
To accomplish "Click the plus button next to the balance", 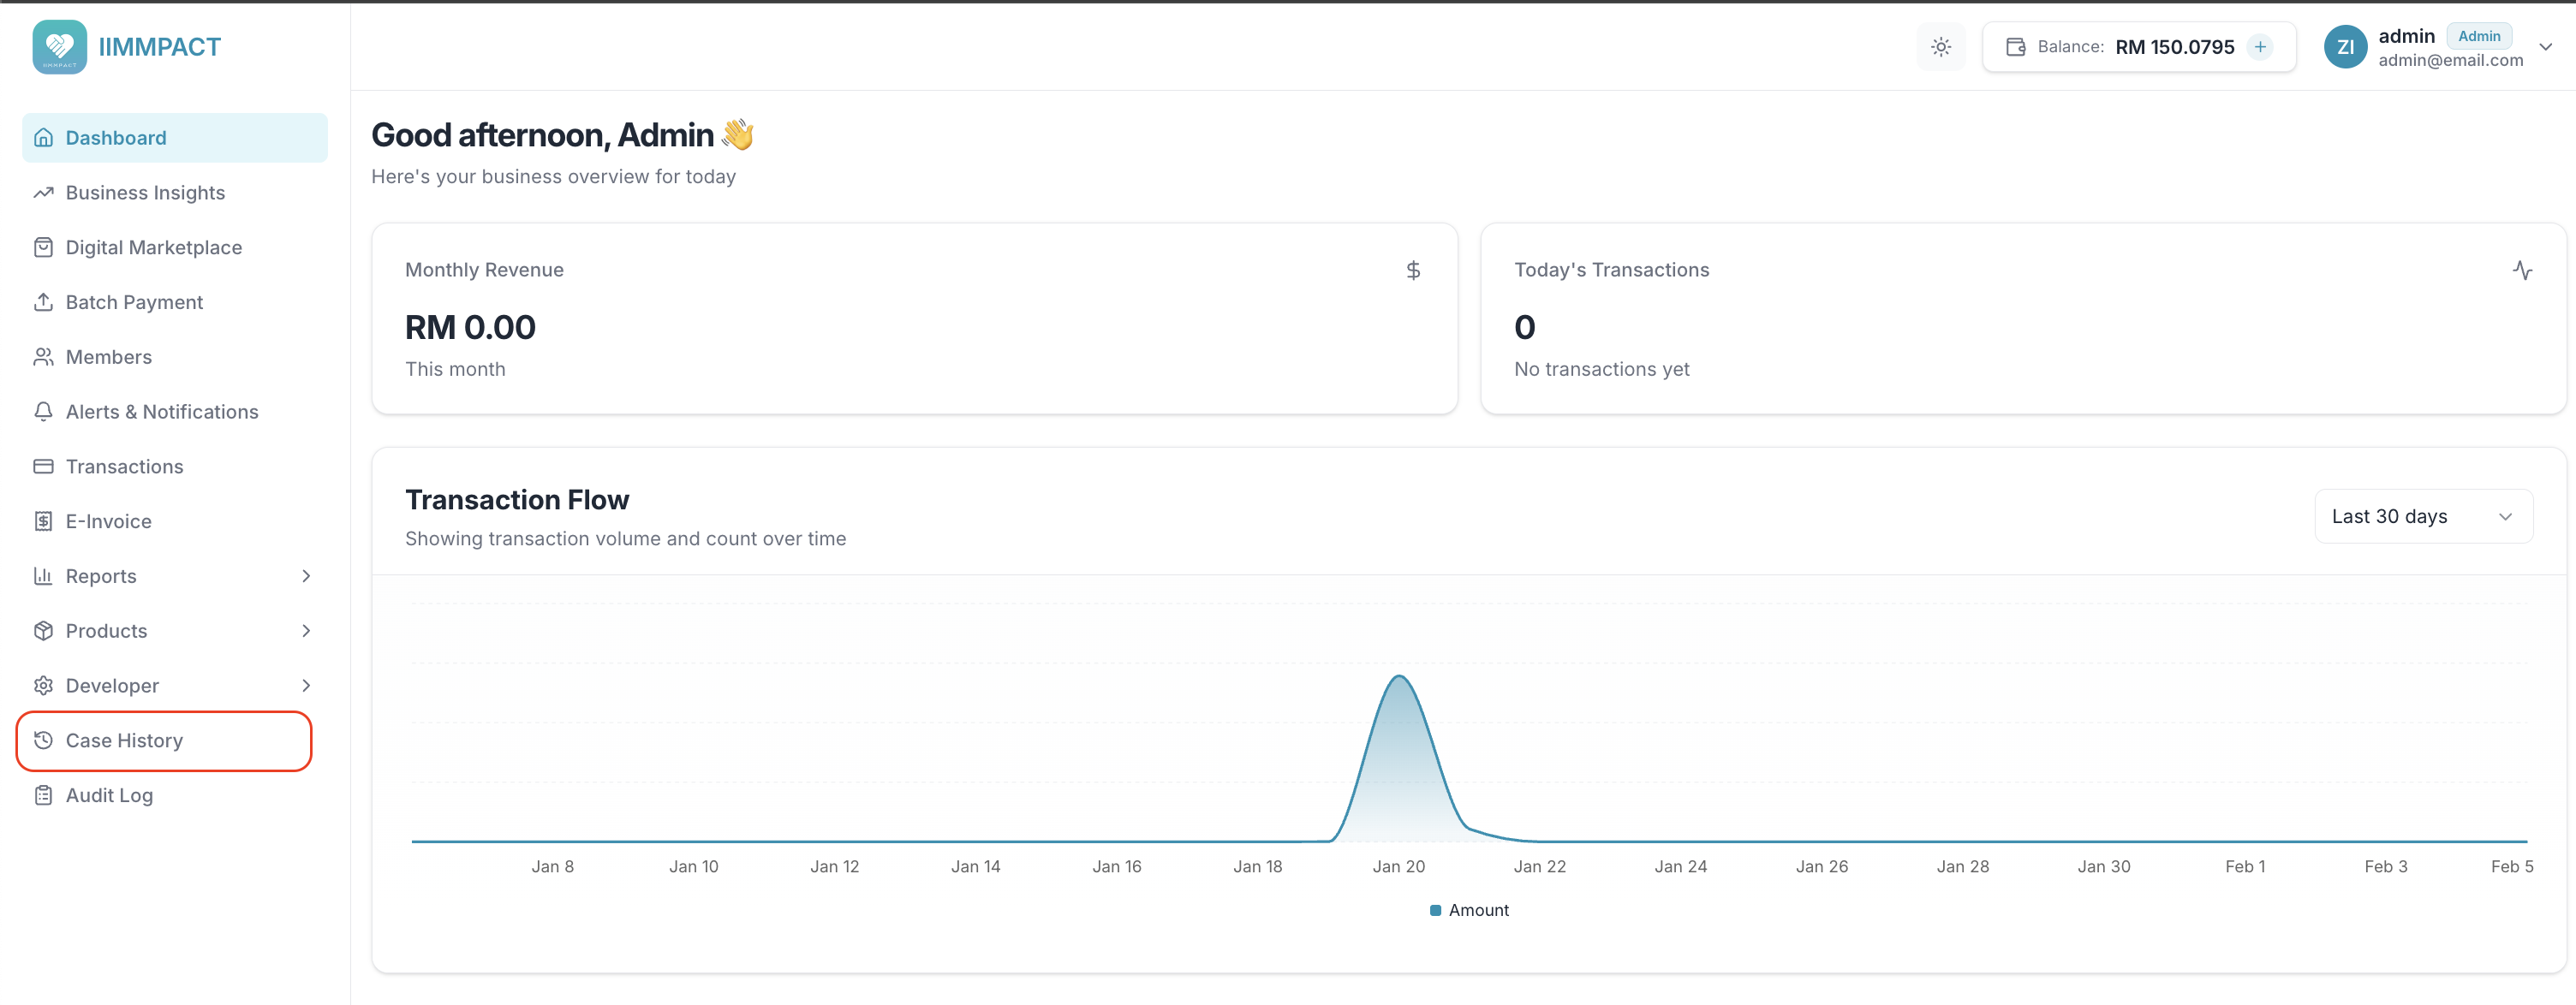I will (x=2261, y=46).
